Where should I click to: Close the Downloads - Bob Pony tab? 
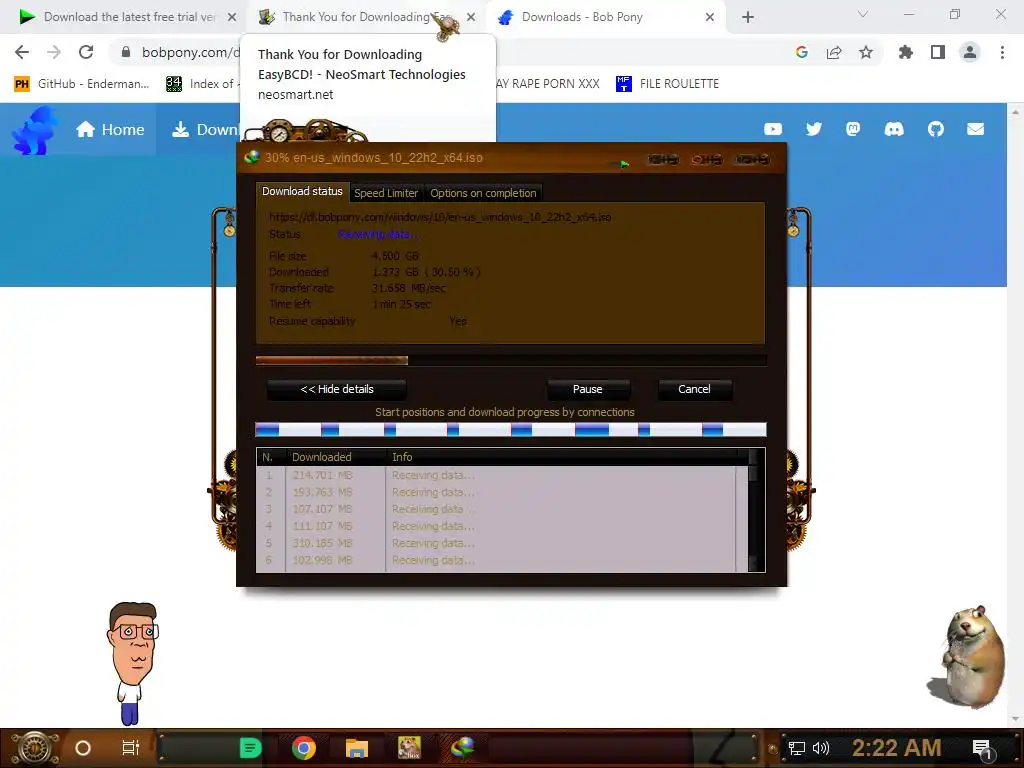[x=710, y=17]
